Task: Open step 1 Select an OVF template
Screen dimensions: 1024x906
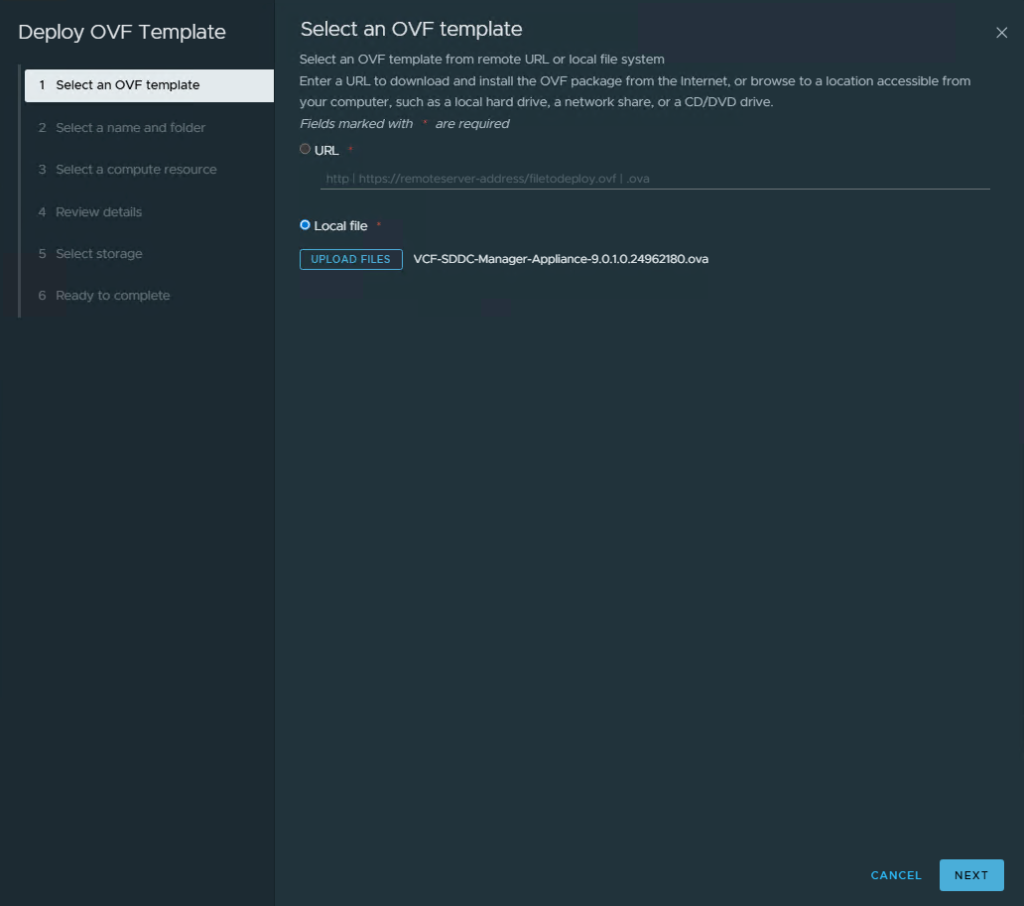Action: [128, 85]
